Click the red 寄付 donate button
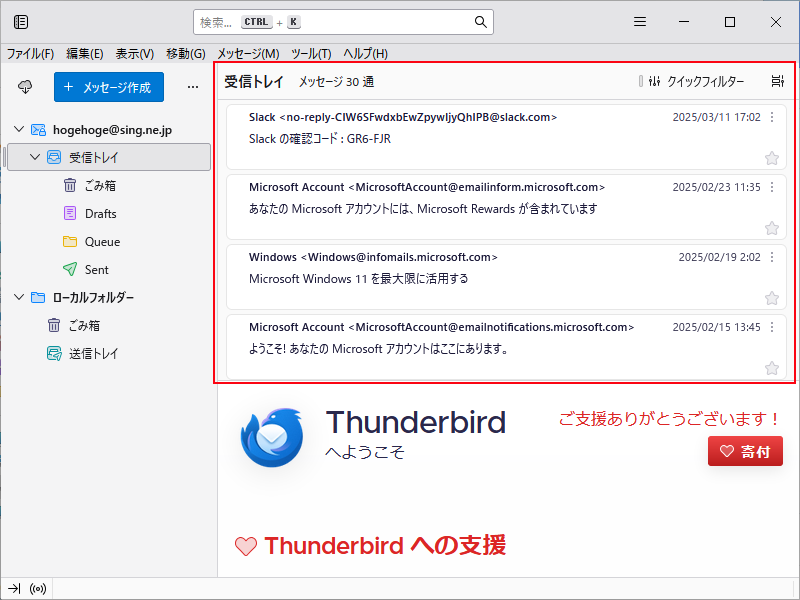800x600 pixels. (x=745, y=451)
